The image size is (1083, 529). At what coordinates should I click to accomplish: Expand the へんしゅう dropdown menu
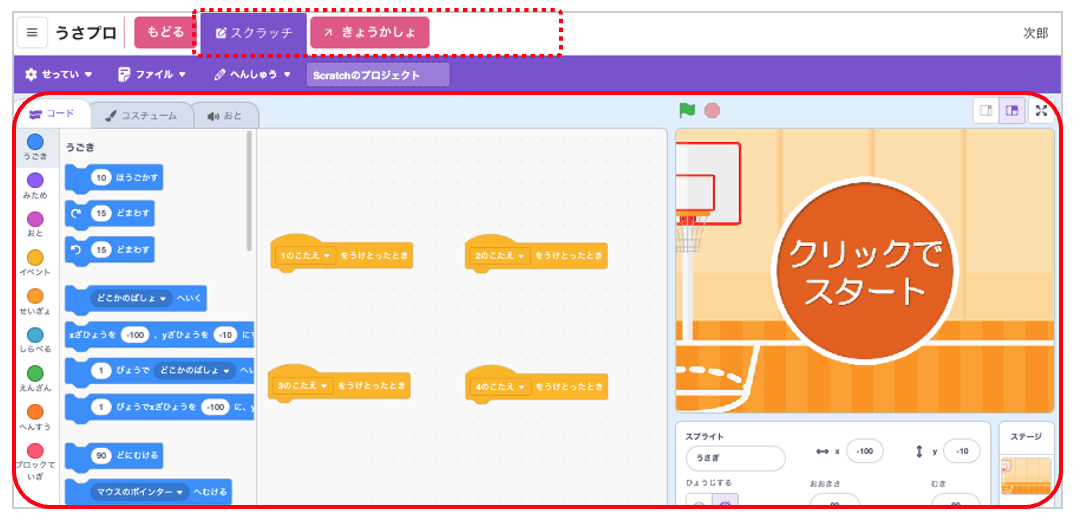coord(252,75)
